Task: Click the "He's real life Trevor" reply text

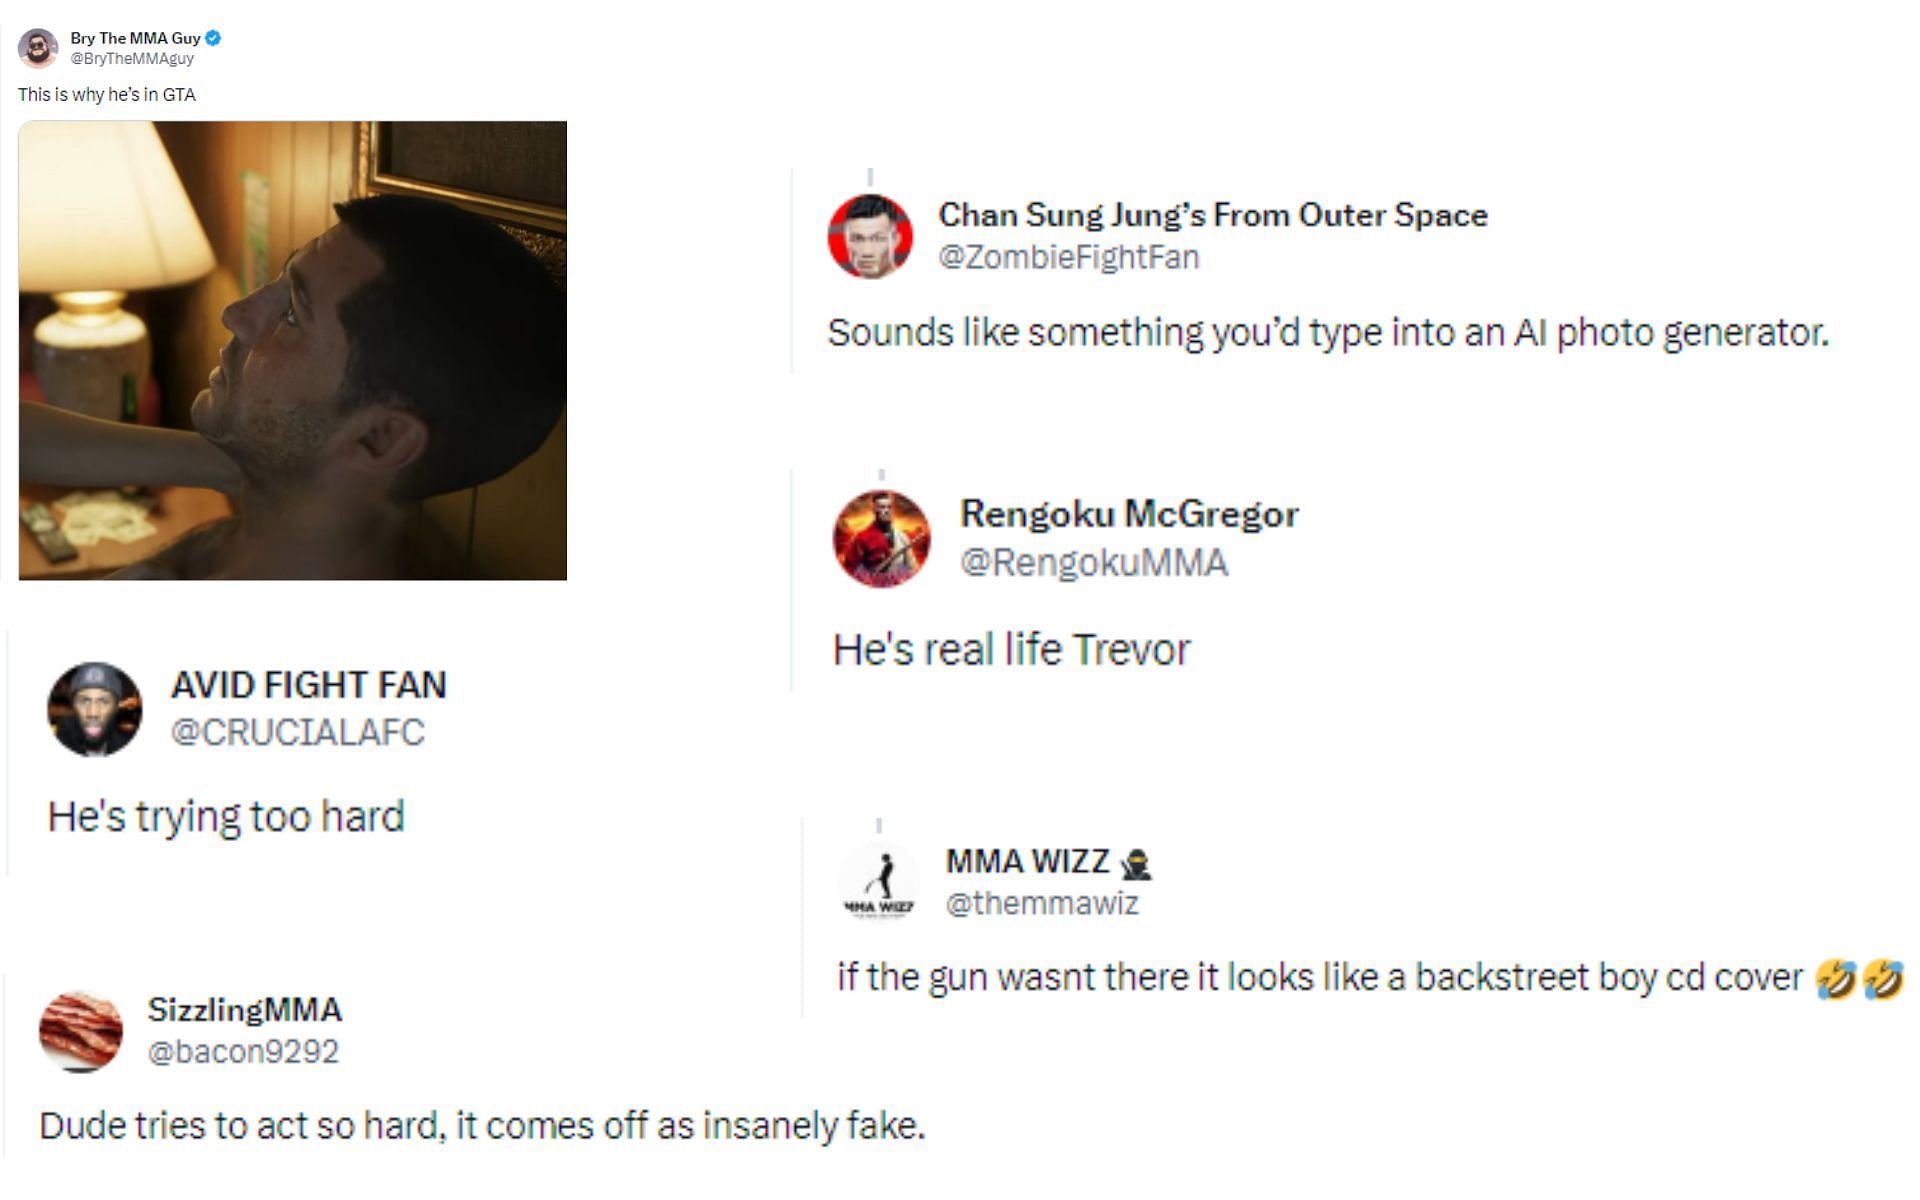Action: [x=1011, y=649]
